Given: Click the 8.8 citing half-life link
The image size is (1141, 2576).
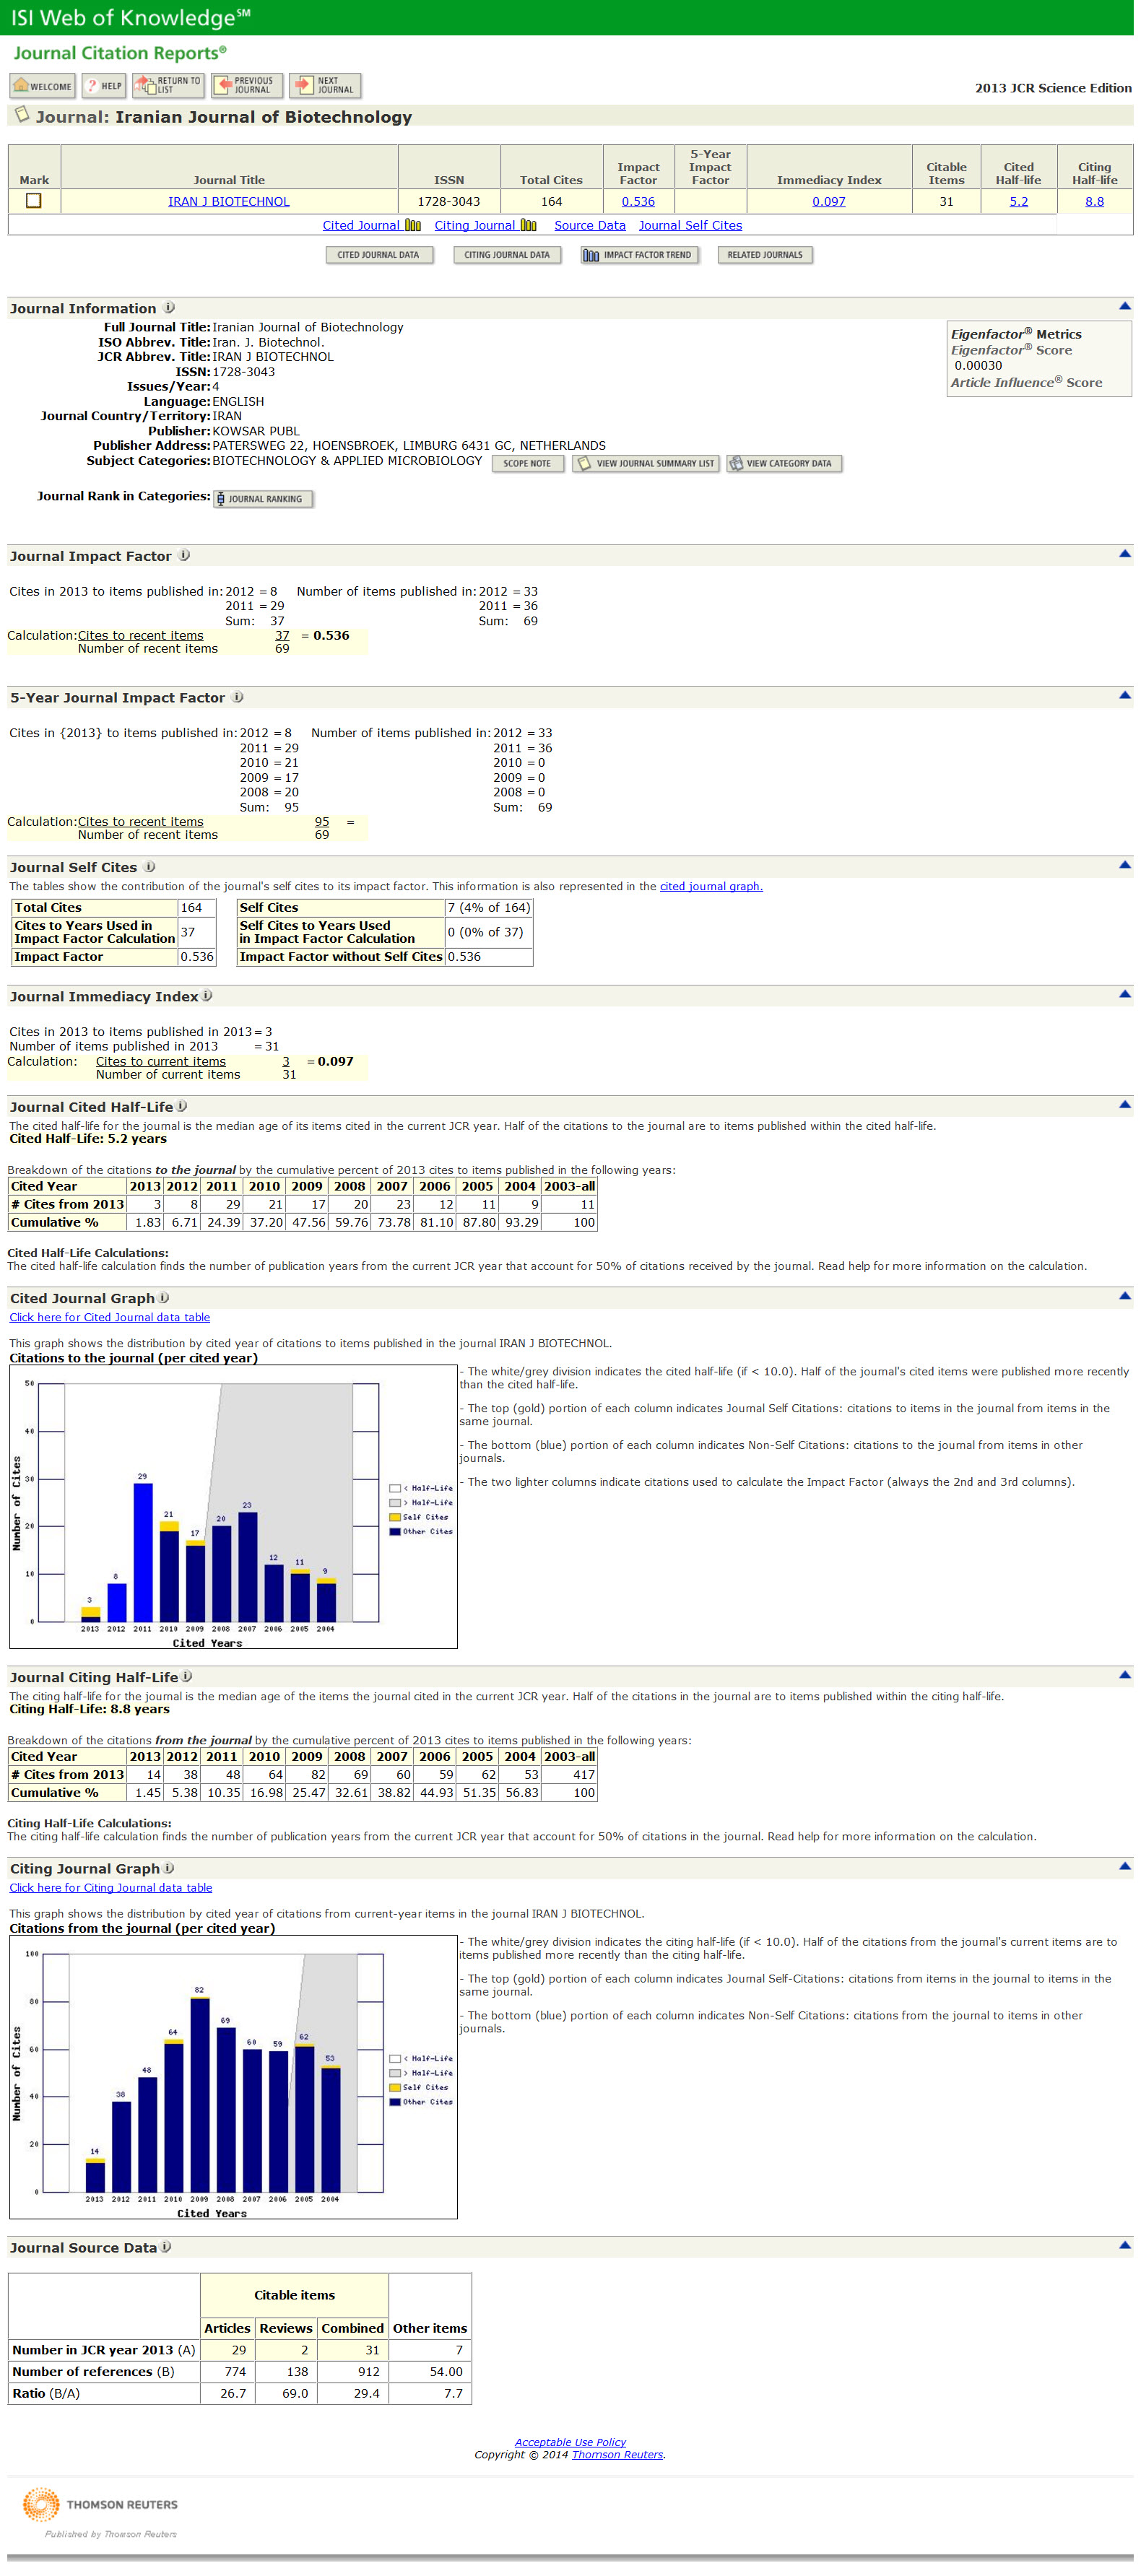Looking at the screenshot, I should [1095, 202].
